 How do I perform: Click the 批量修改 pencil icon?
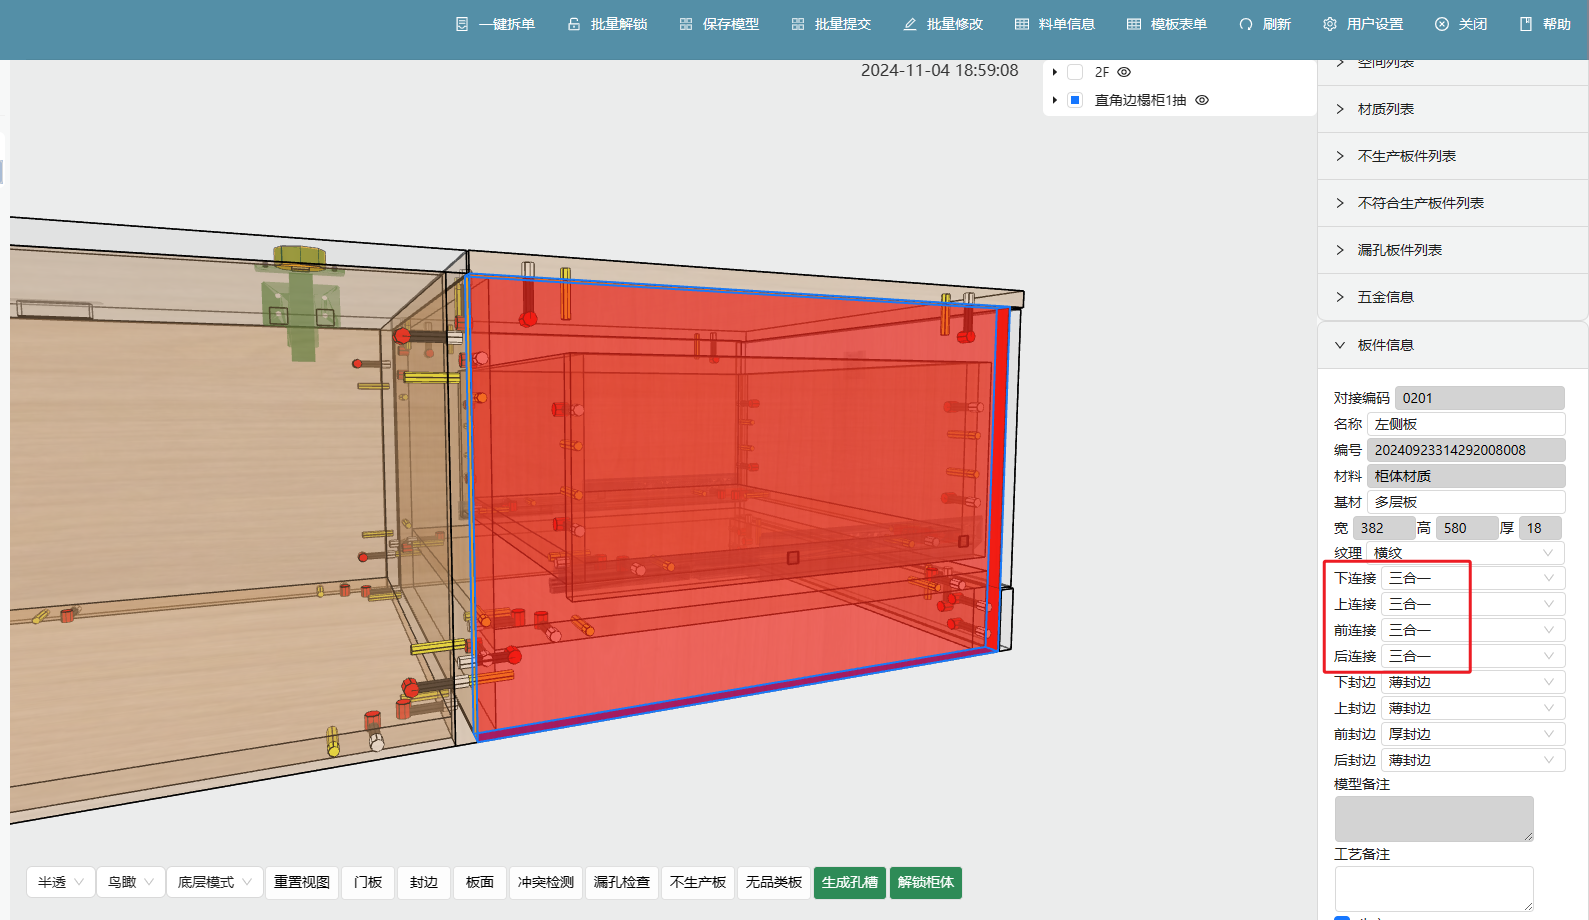910,24
